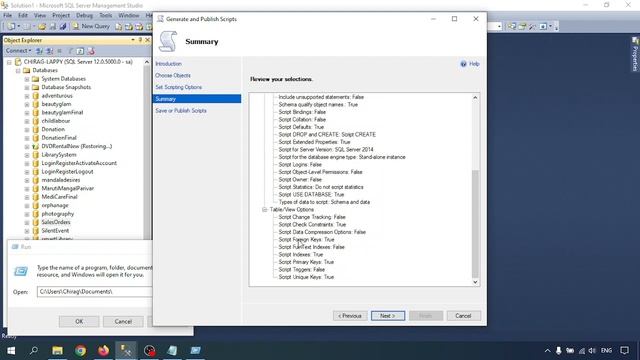This screenshot has height=360, width=640.
Task: Open Google Chrome from taskbar
Action: [x=80, y=350]
